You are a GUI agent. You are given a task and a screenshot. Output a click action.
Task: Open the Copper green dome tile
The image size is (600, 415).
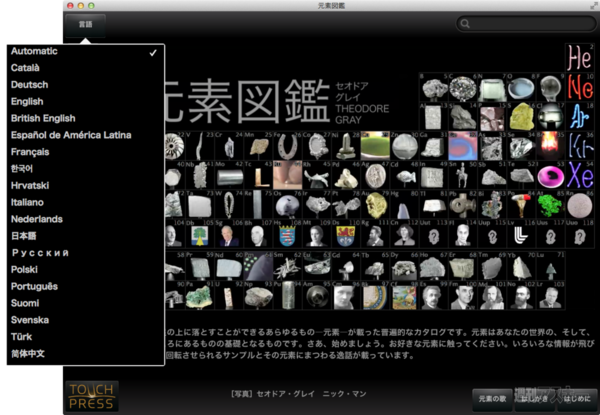coord(375,146)
